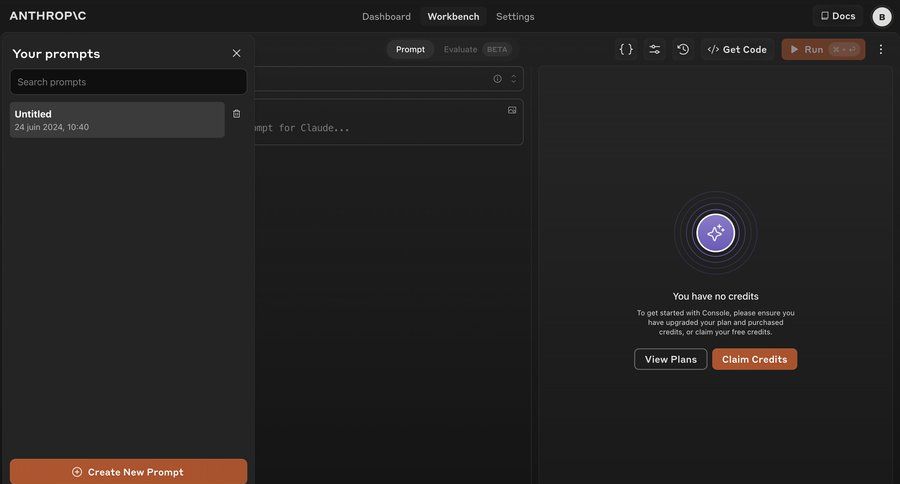
Task: Click the 'You have no credits' heading
Action: pos(715,296)
